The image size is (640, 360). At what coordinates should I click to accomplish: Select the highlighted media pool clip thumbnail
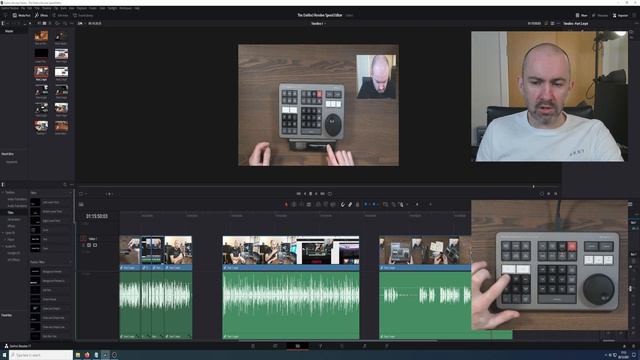[x=41, y=72]
